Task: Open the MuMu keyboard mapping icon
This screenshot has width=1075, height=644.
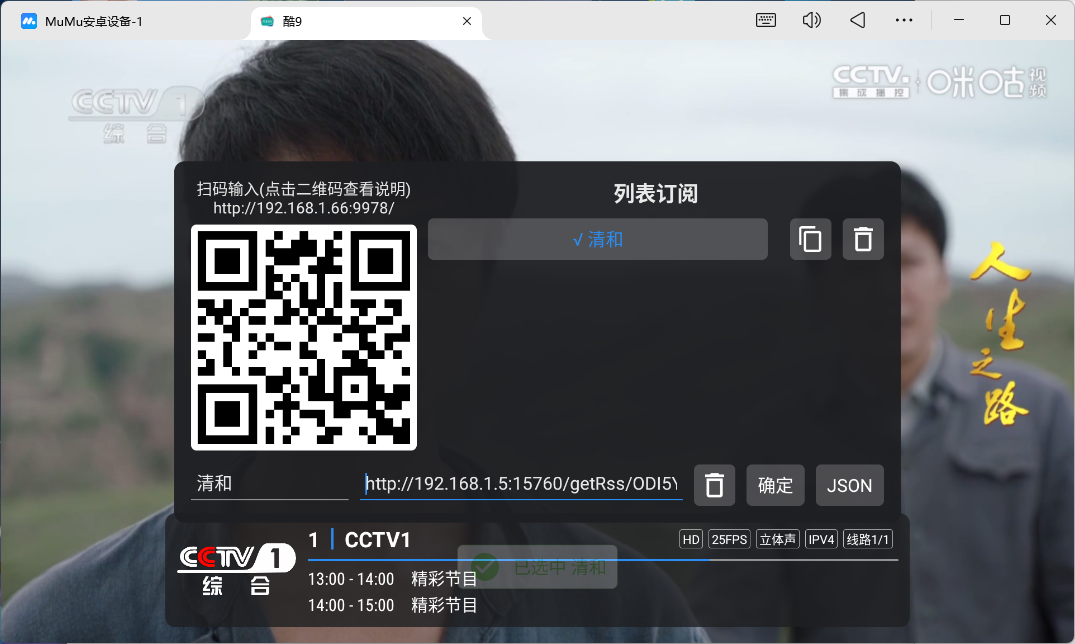Action: 765,21
